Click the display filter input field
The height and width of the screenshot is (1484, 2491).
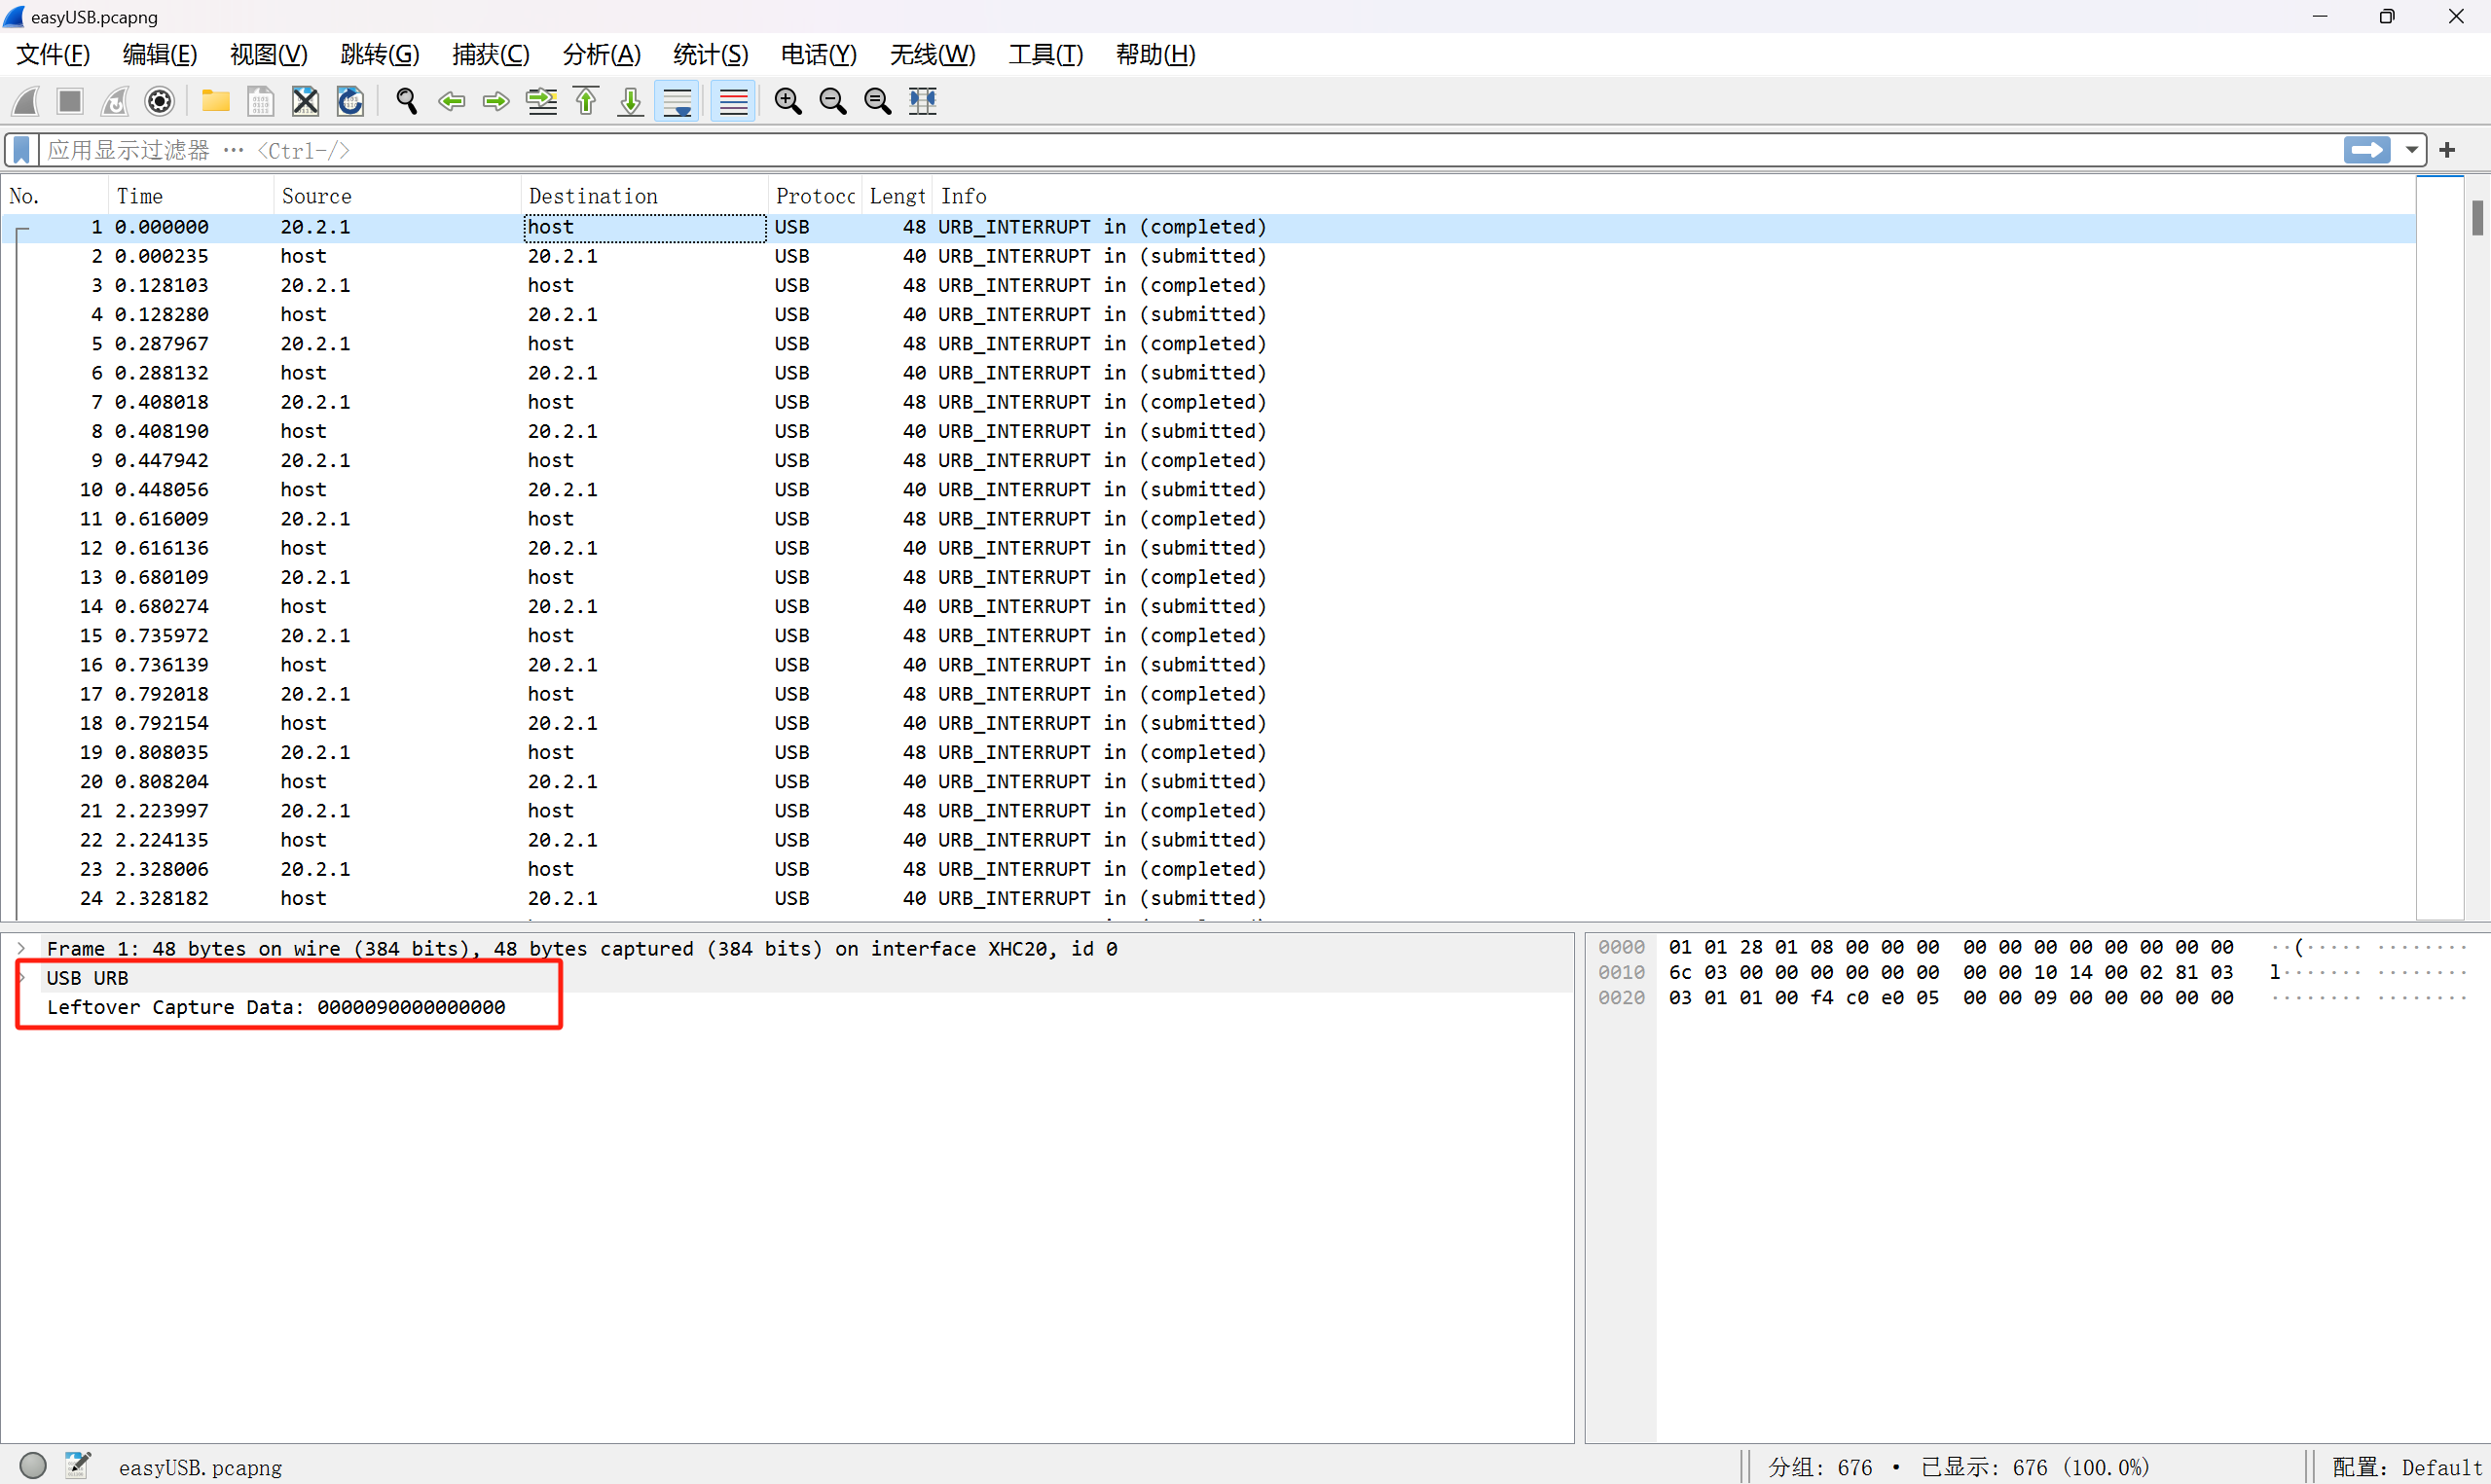[1190, 150]
